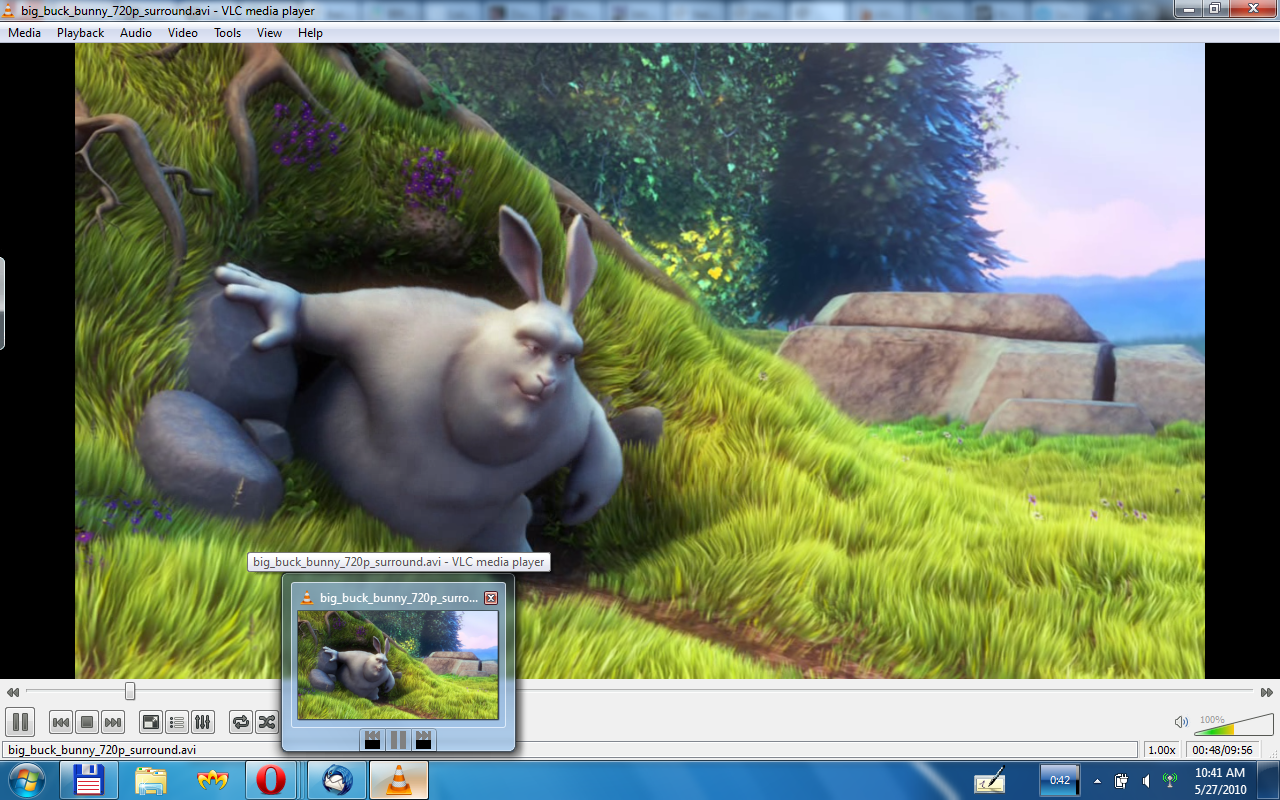
Task: Open the Tools menu
Action: 226,32
